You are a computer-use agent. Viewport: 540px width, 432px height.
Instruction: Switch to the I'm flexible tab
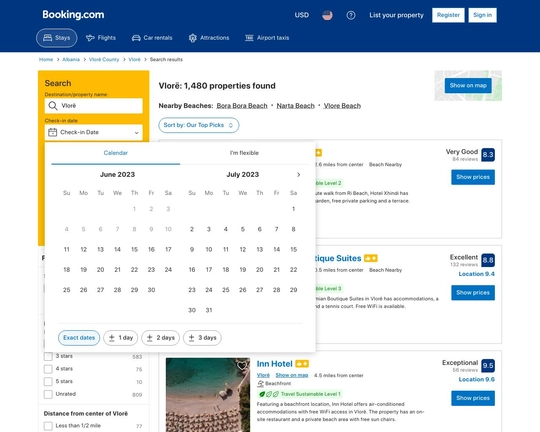point(244,153)
